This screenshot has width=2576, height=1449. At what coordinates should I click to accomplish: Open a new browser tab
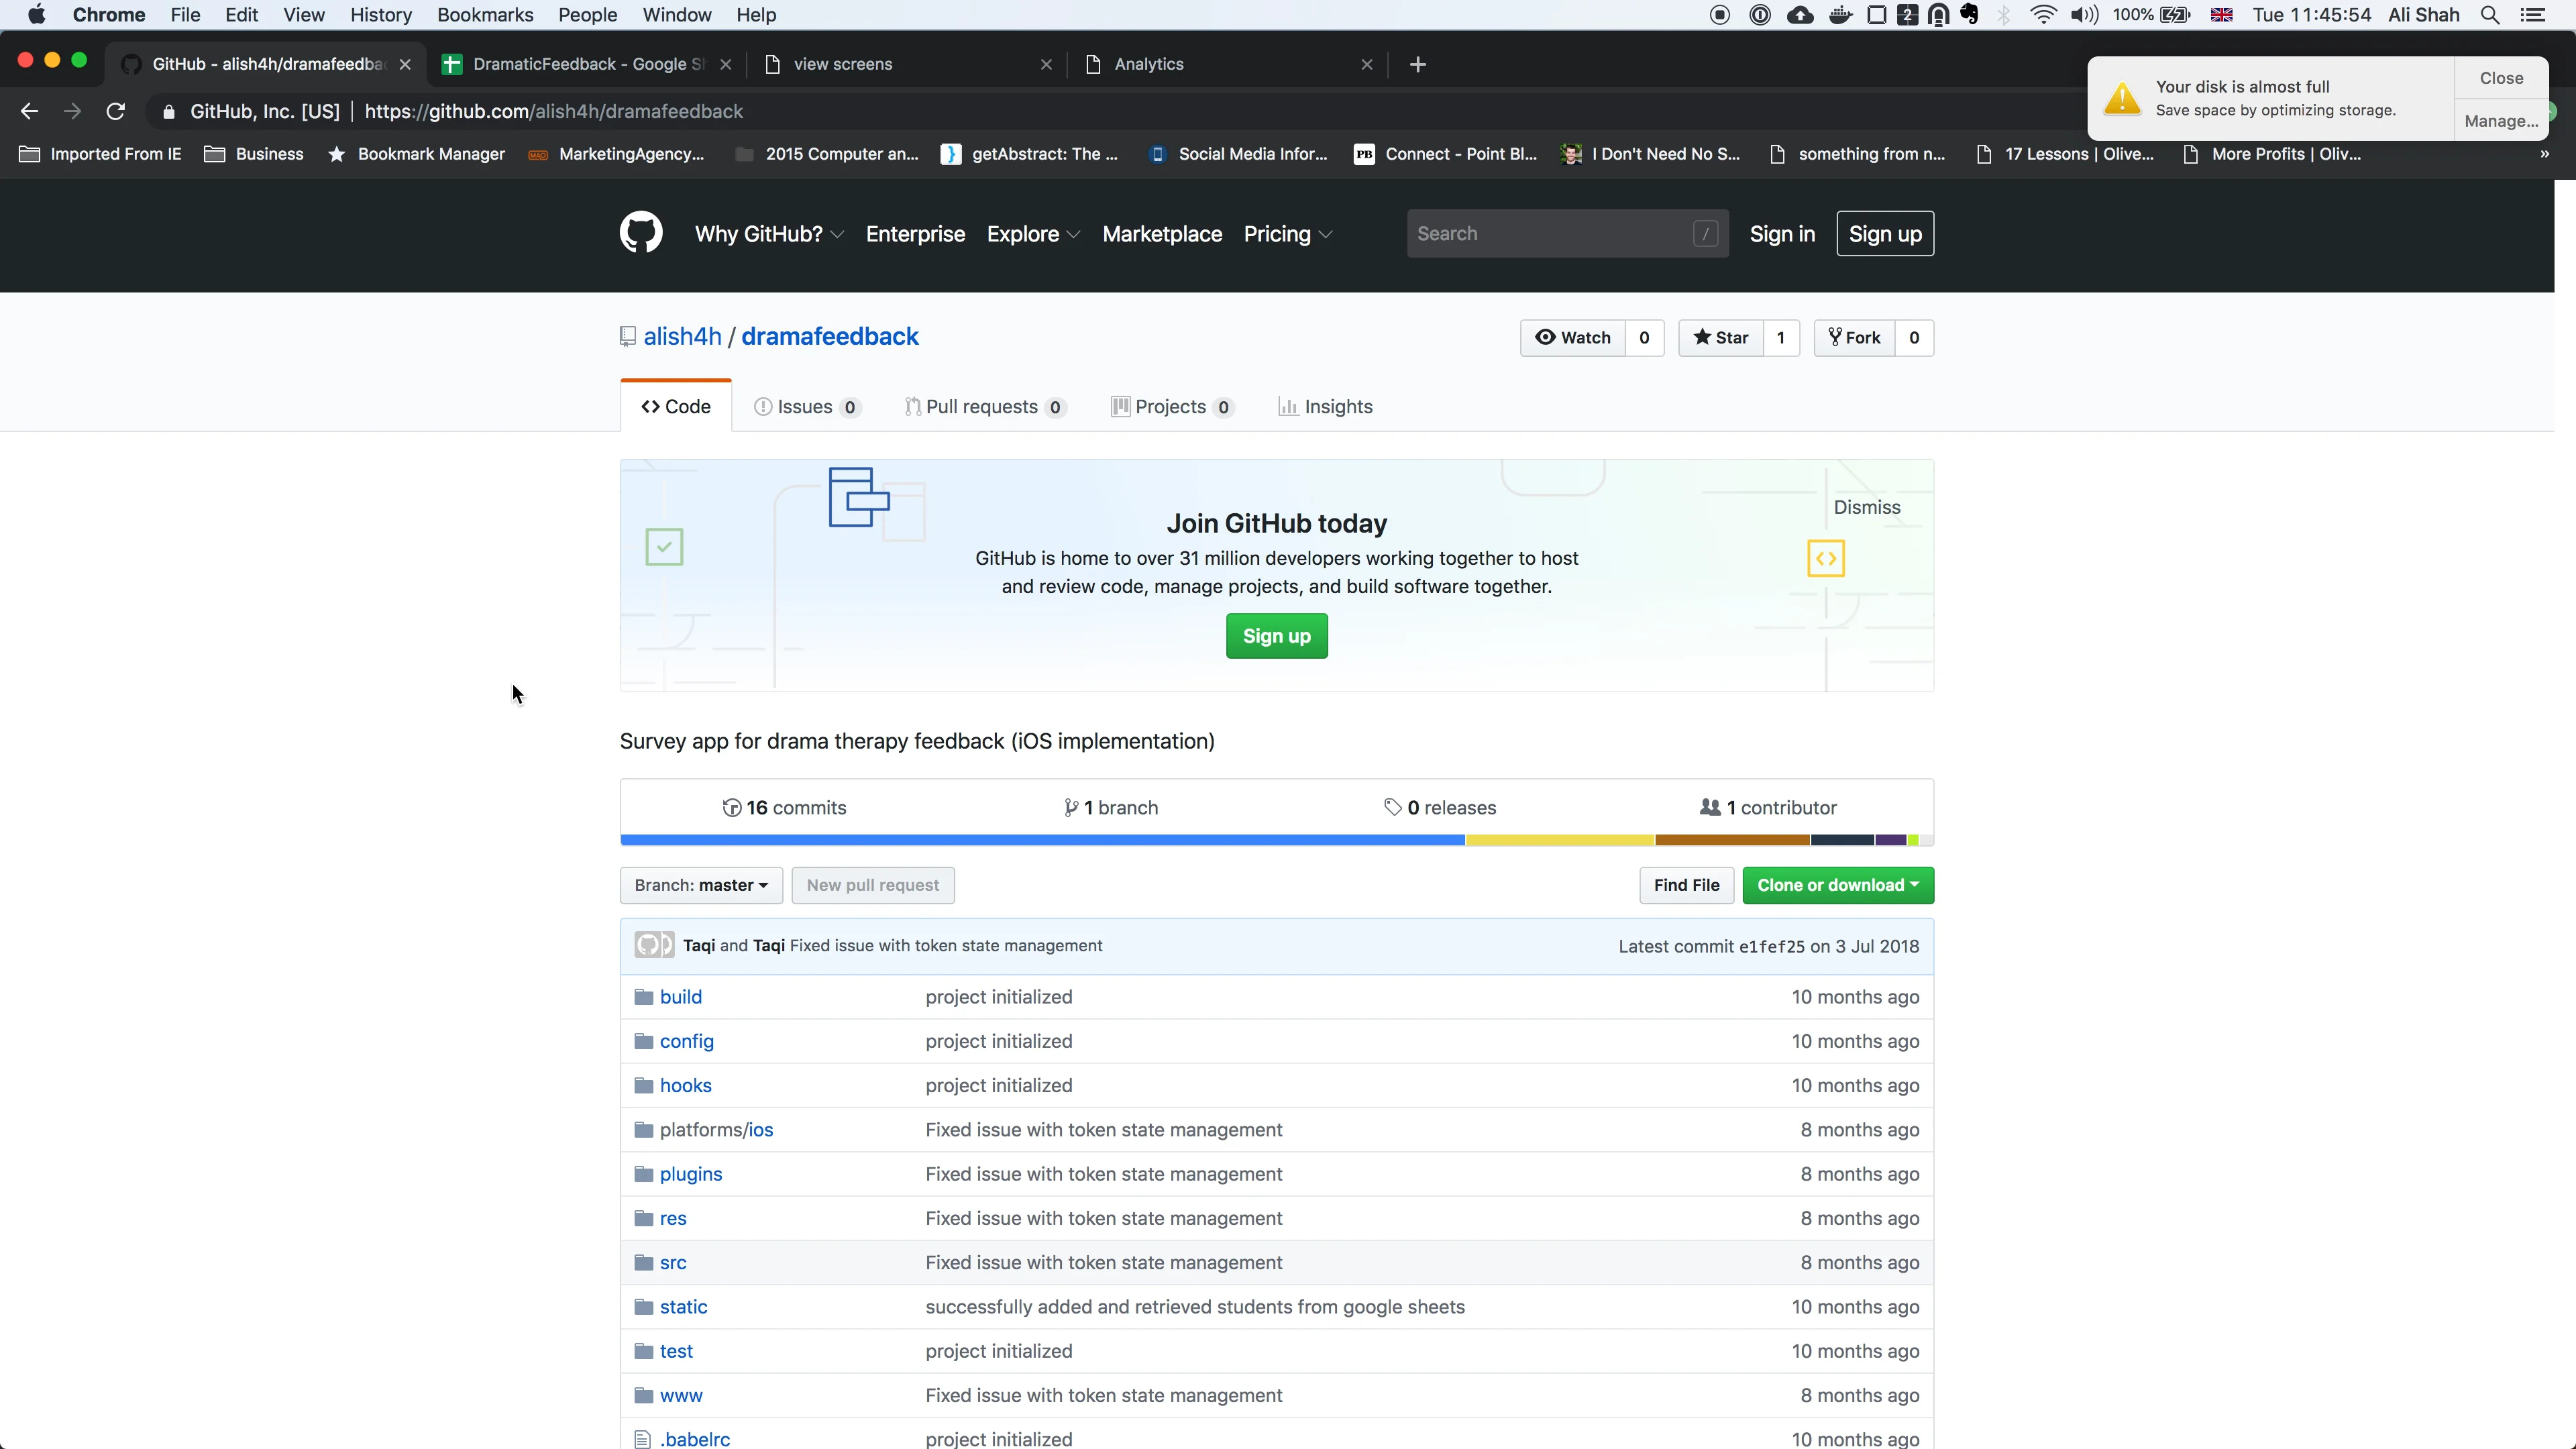click(1417, 64)
